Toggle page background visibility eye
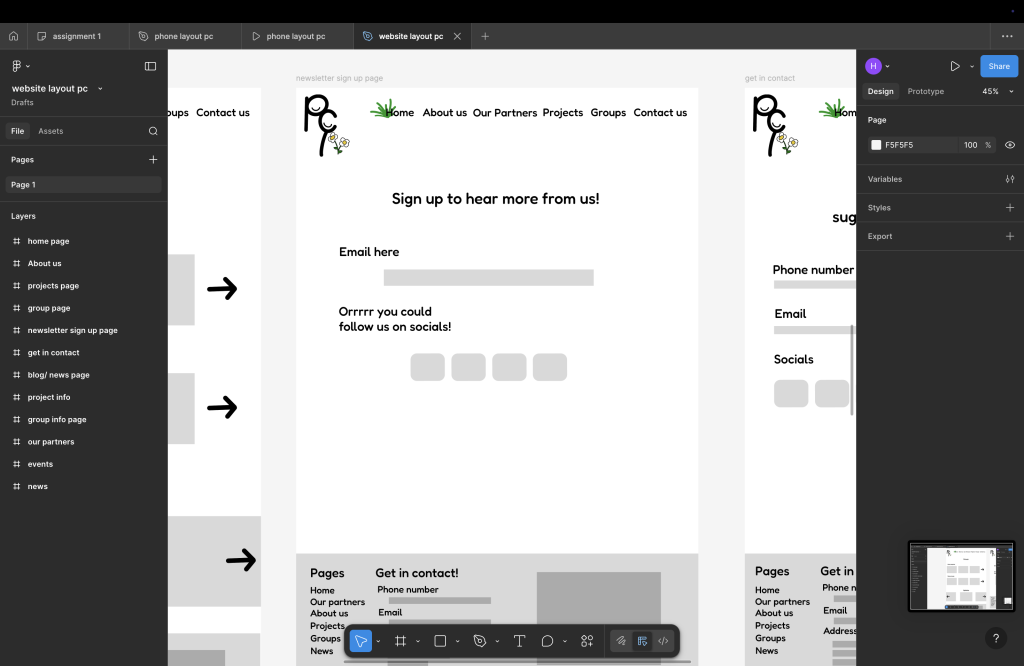The image size is (1024, 666). [x=1010, y=145]
